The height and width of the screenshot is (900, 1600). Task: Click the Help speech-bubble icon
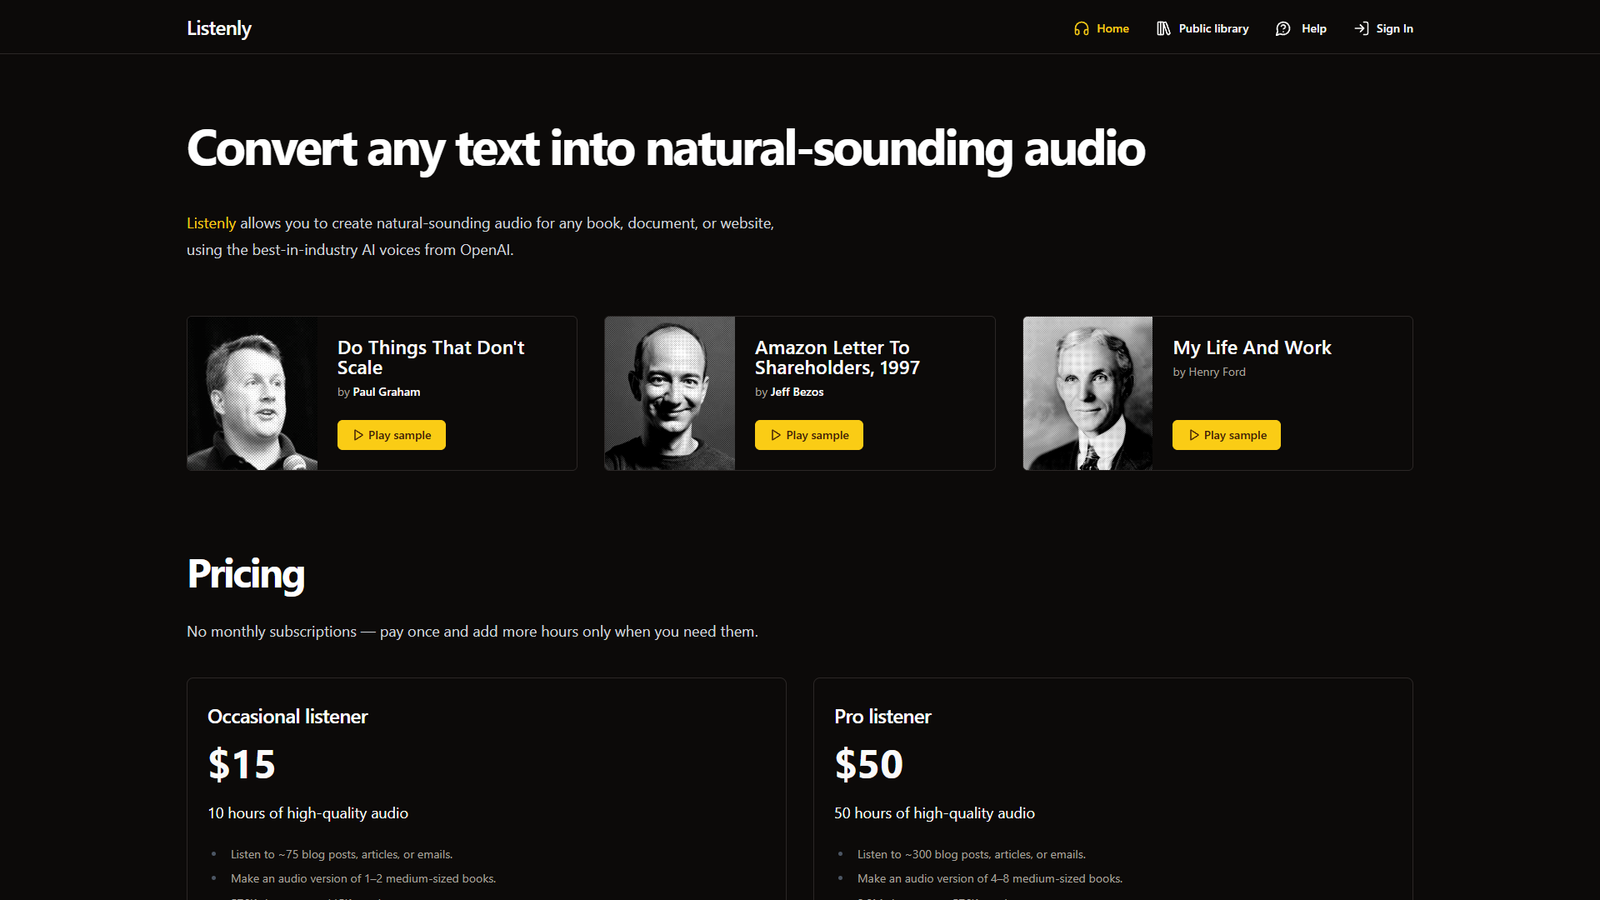click(x=1283, y=28)
